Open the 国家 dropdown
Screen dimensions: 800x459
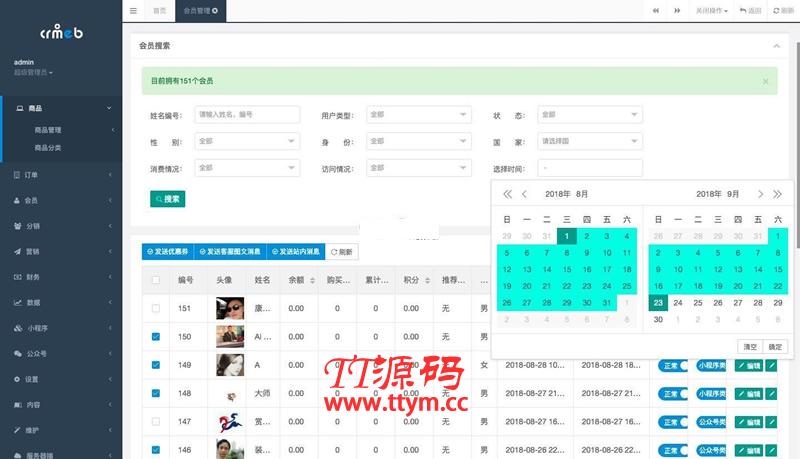590,141
